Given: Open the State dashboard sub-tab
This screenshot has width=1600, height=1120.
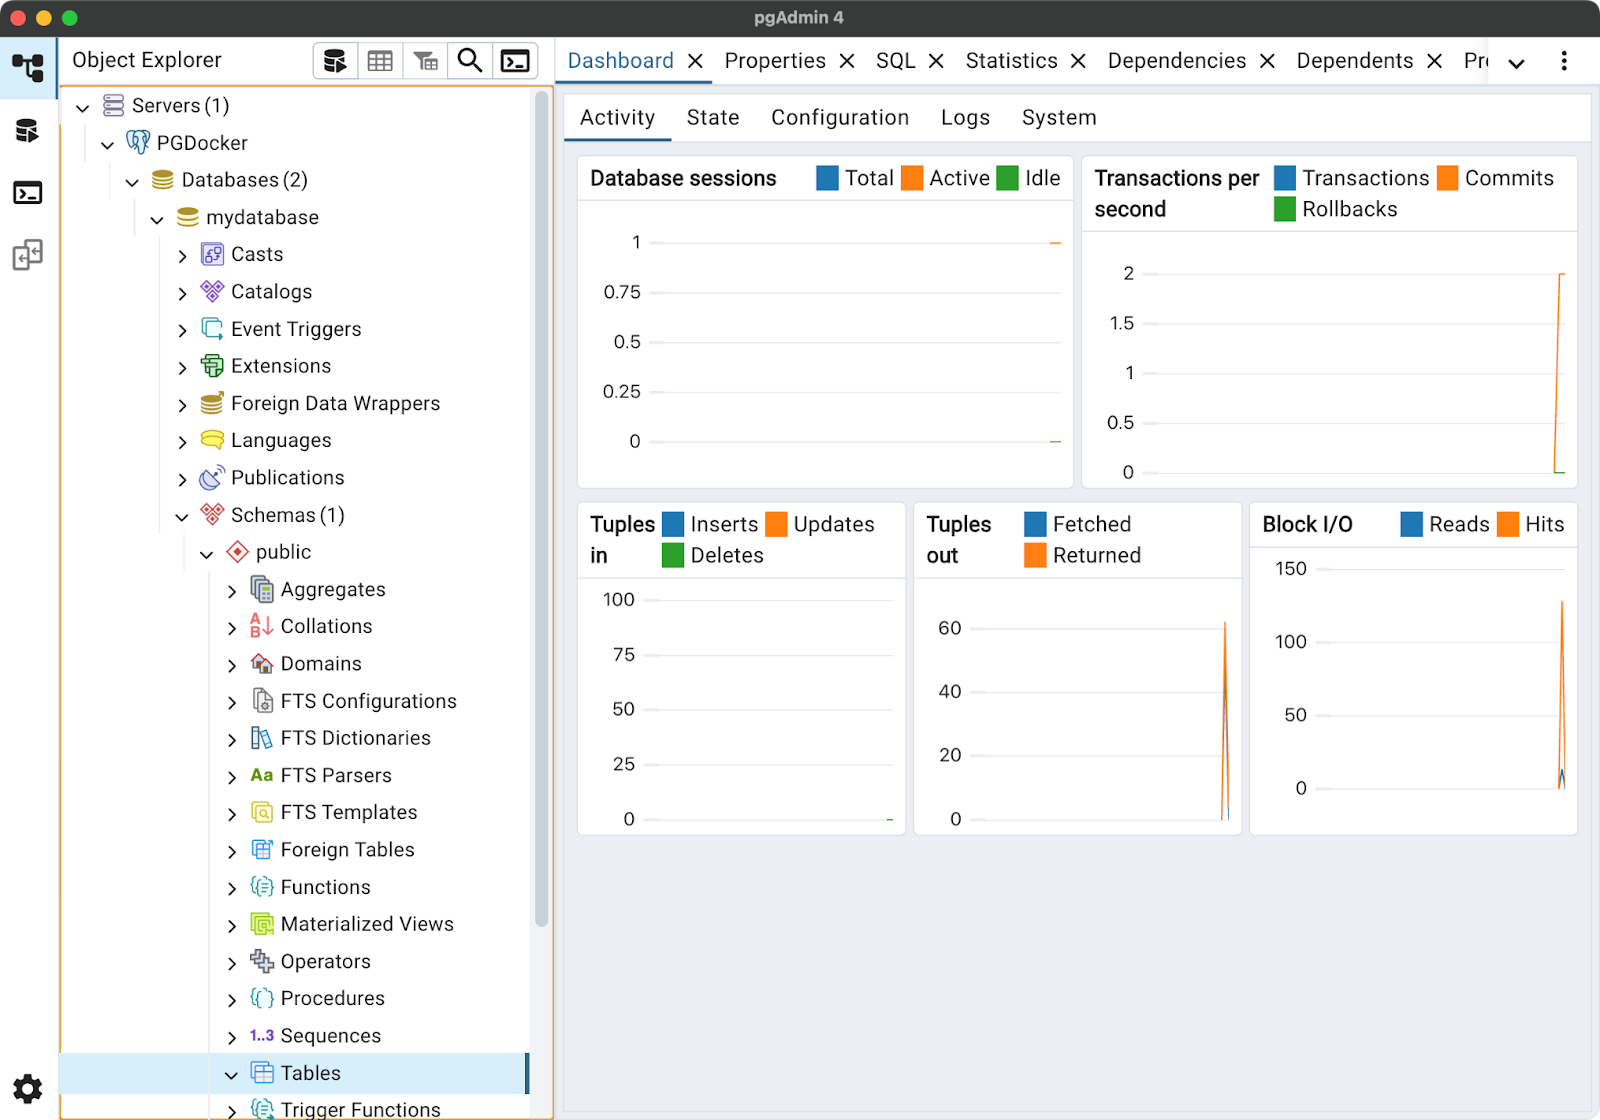Looking at the screenshot, I should point(713,118).
